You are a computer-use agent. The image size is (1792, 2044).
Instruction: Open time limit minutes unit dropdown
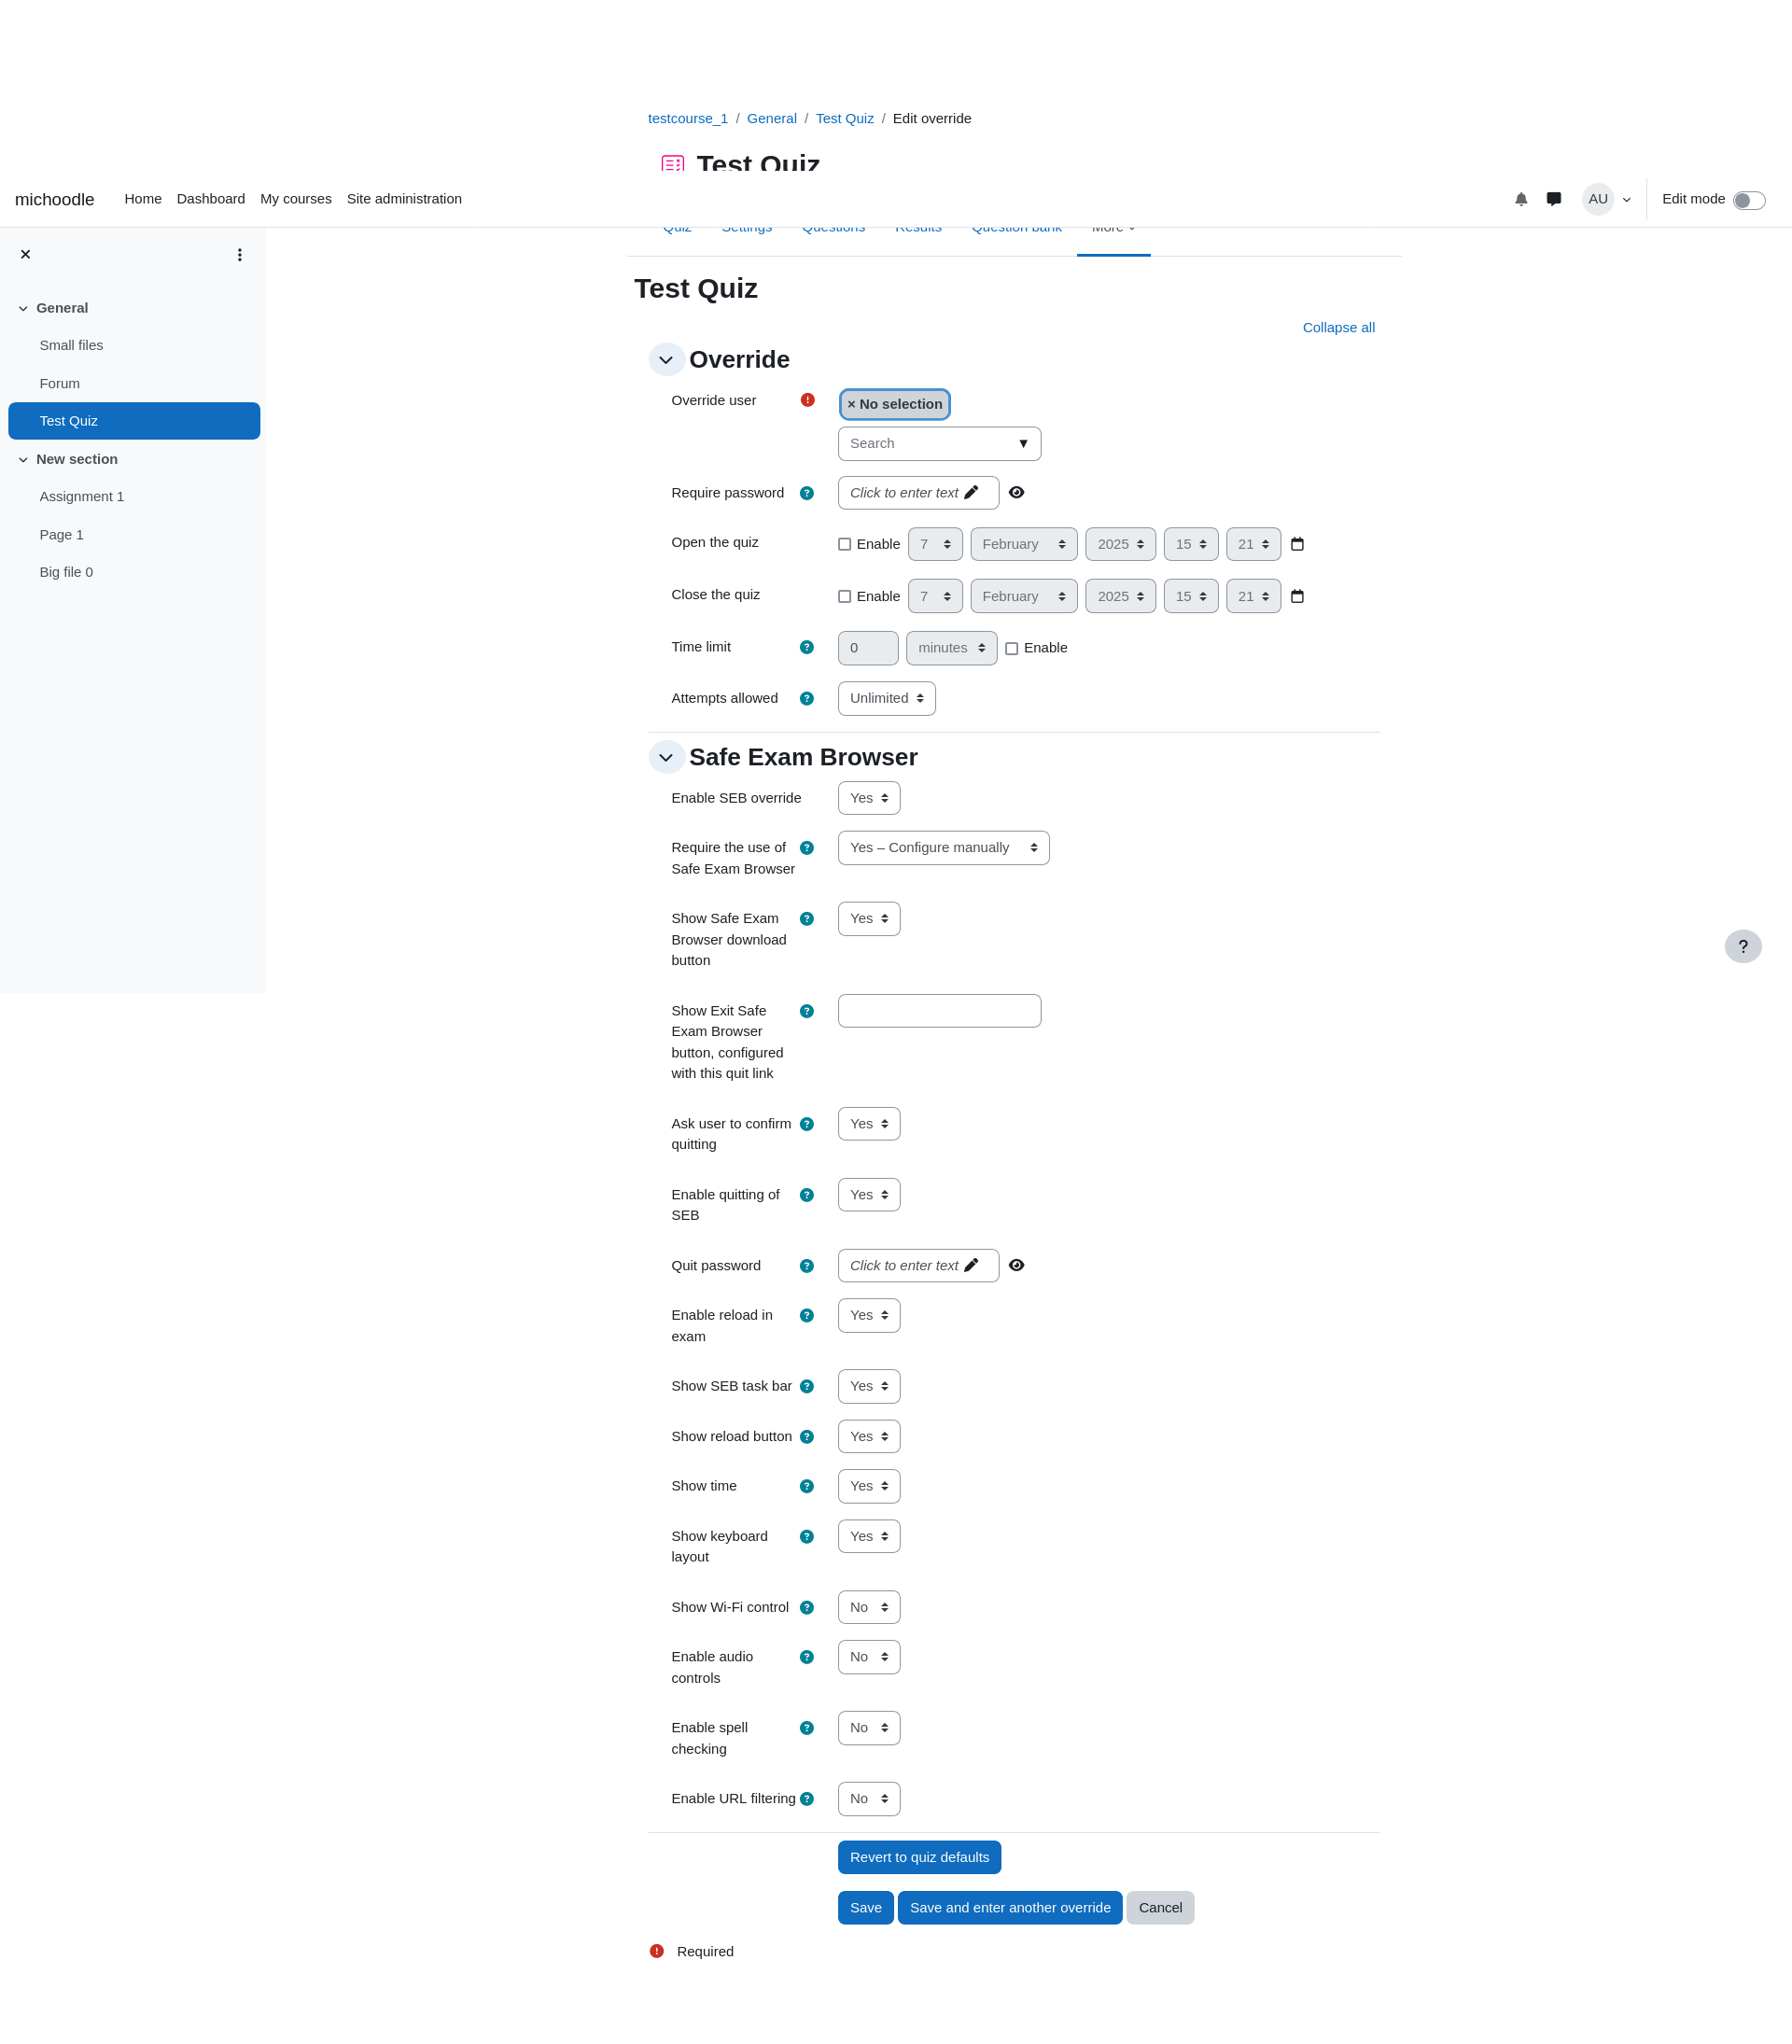tap(952, 648)
